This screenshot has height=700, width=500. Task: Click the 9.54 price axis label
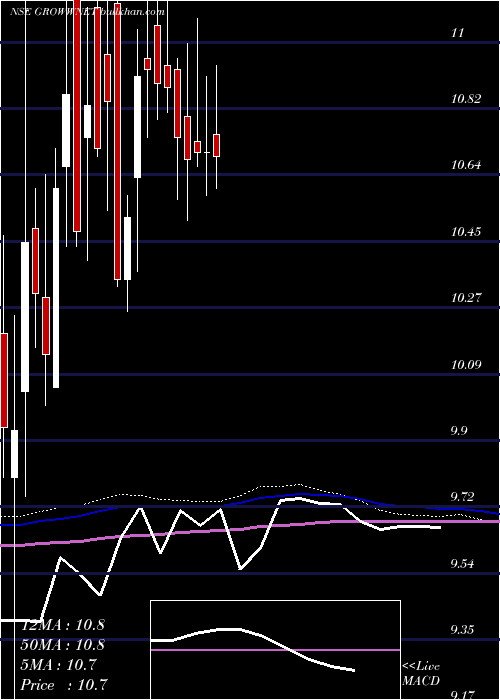pyautogui.click(x=464, y=563)
